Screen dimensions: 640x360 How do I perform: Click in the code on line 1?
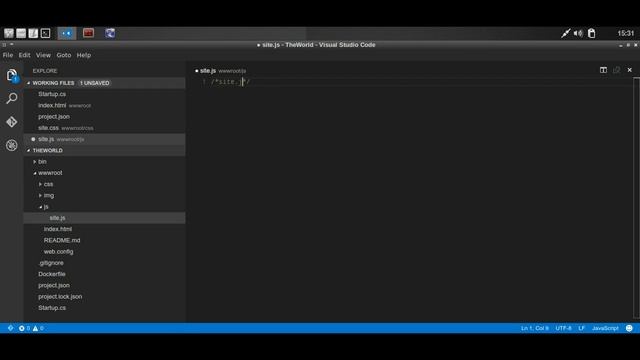coord(231,82)
